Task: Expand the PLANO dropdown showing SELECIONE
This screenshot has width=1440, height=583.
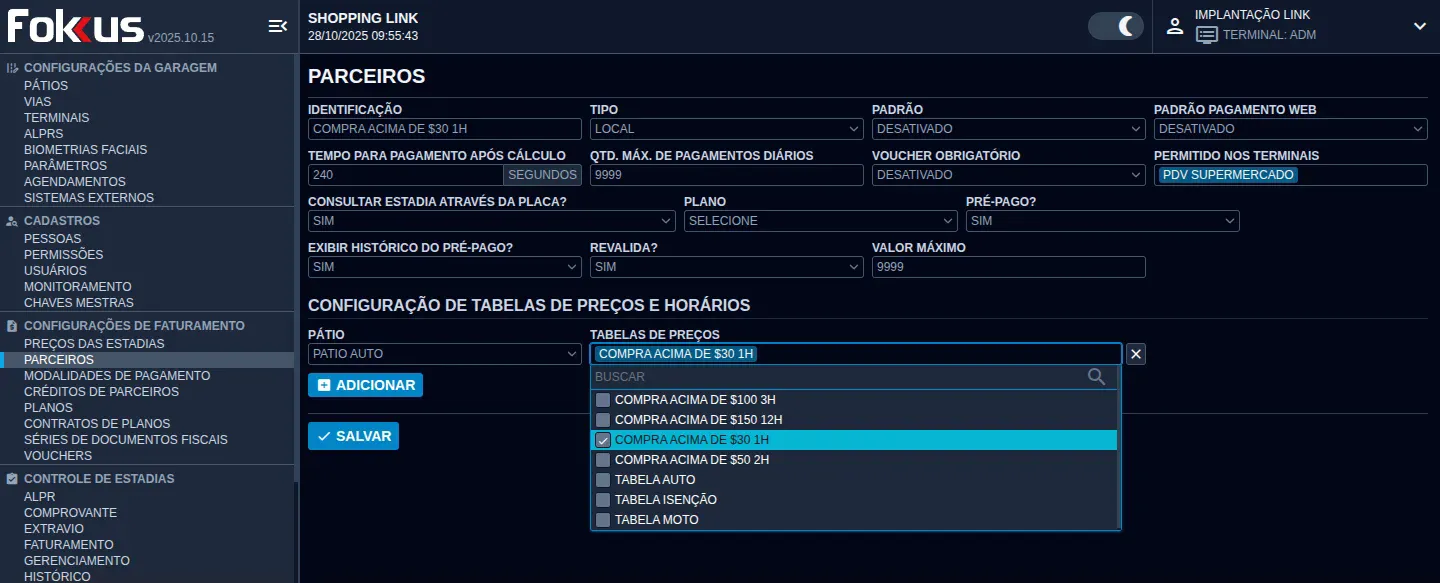Action: point(820,221)
